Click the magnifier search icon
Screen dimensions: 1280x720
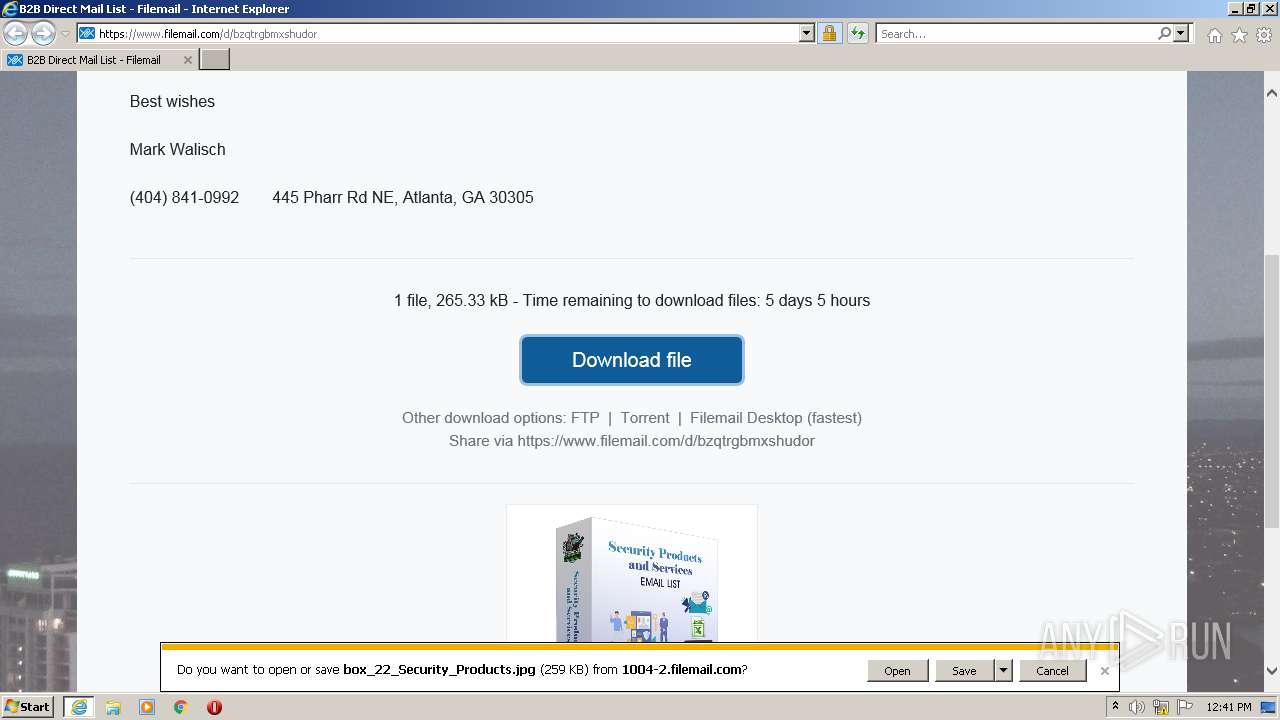[1164, 33]
